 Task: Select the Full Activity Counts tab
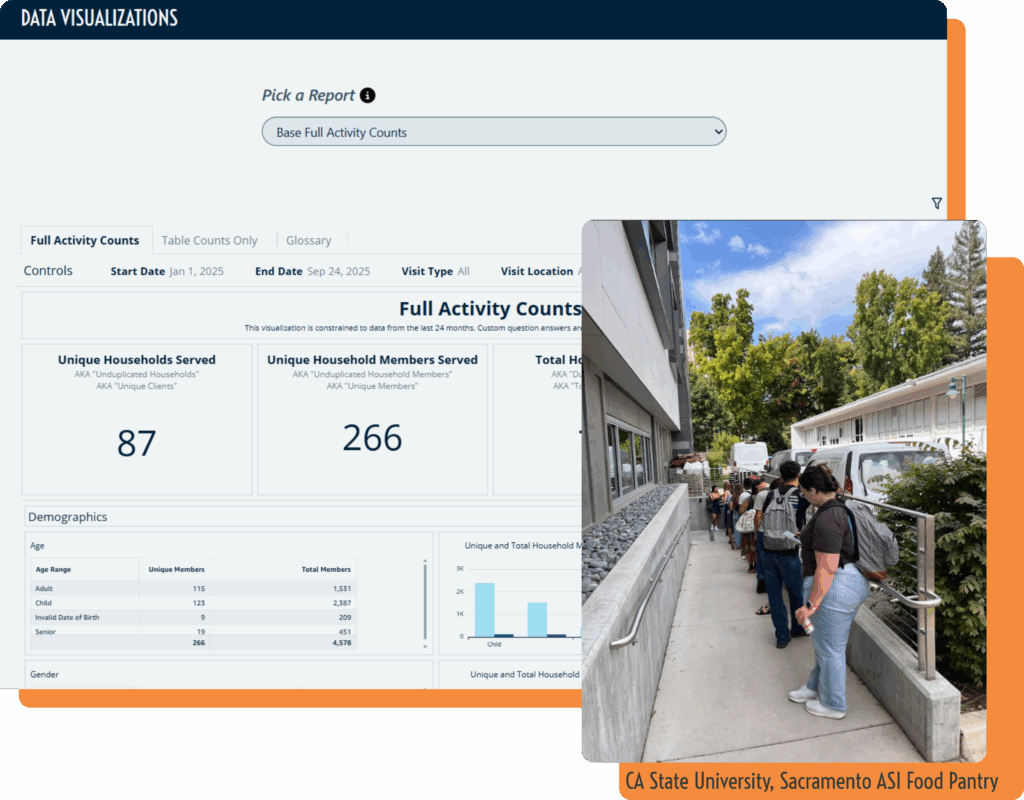(85, 240)
